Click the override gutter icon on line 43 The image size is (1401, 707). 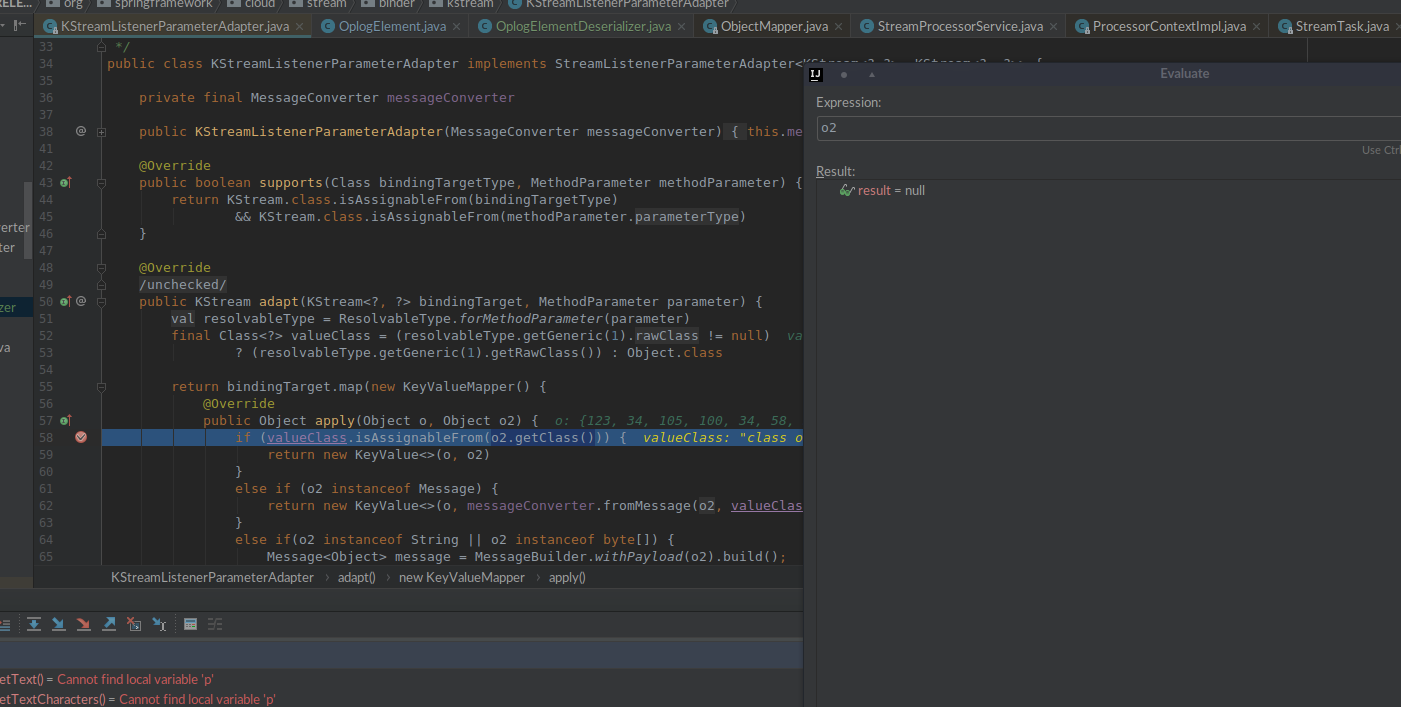tap(66, 182)
